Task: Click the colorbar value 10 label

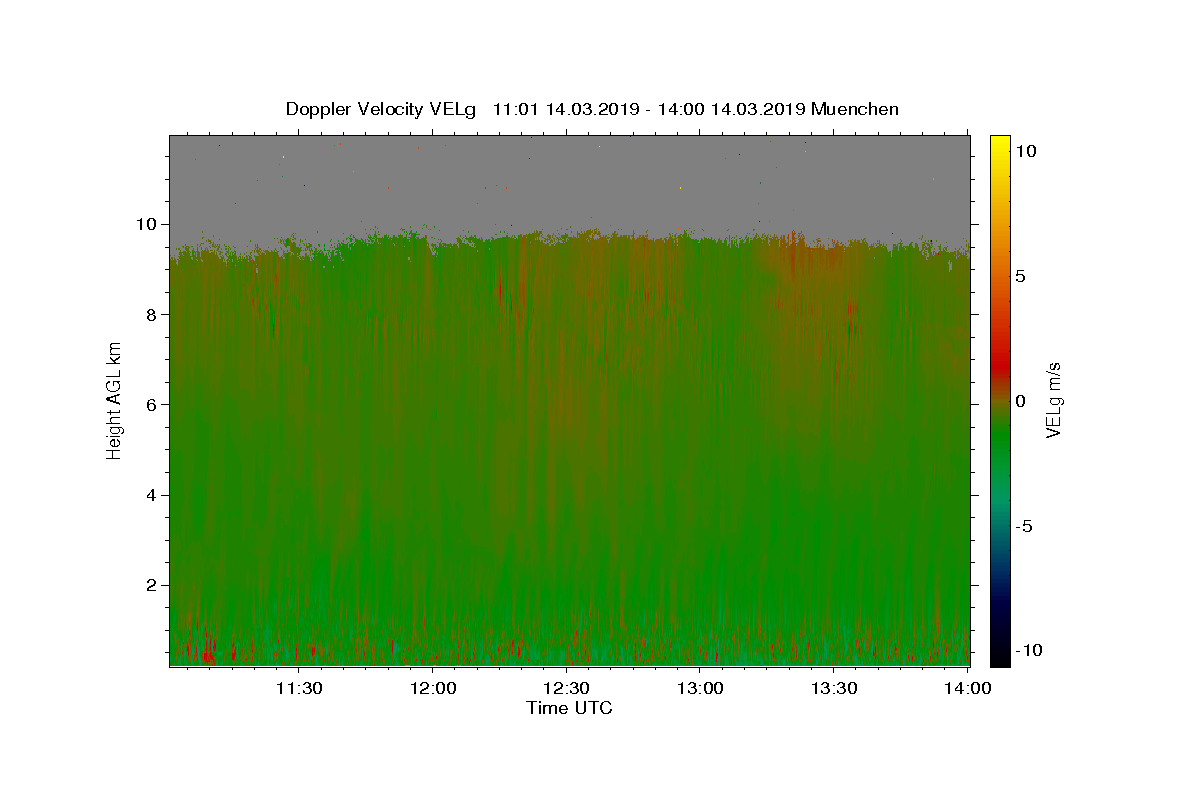Action: pyautogui.click(x=1025, y=151)
